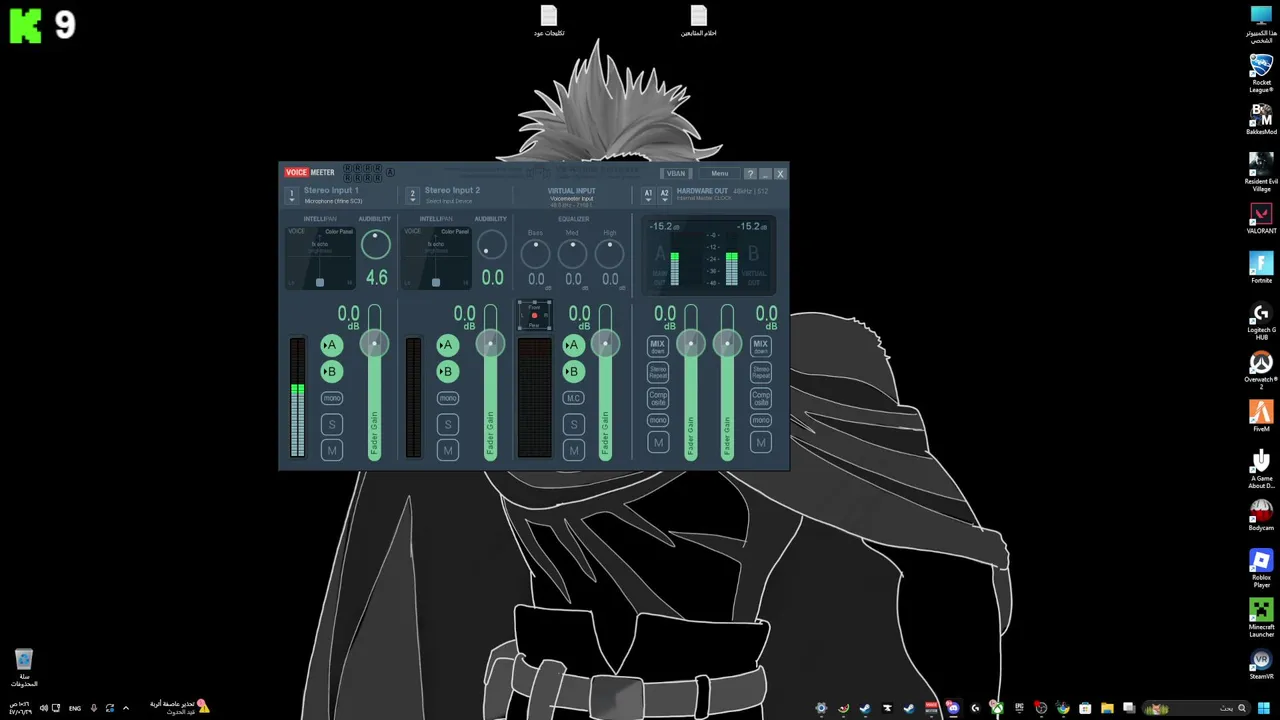Toggle Composite mode on hardware bus A
The height and width of the screenshot is (720, 1280).
[657, 398]
